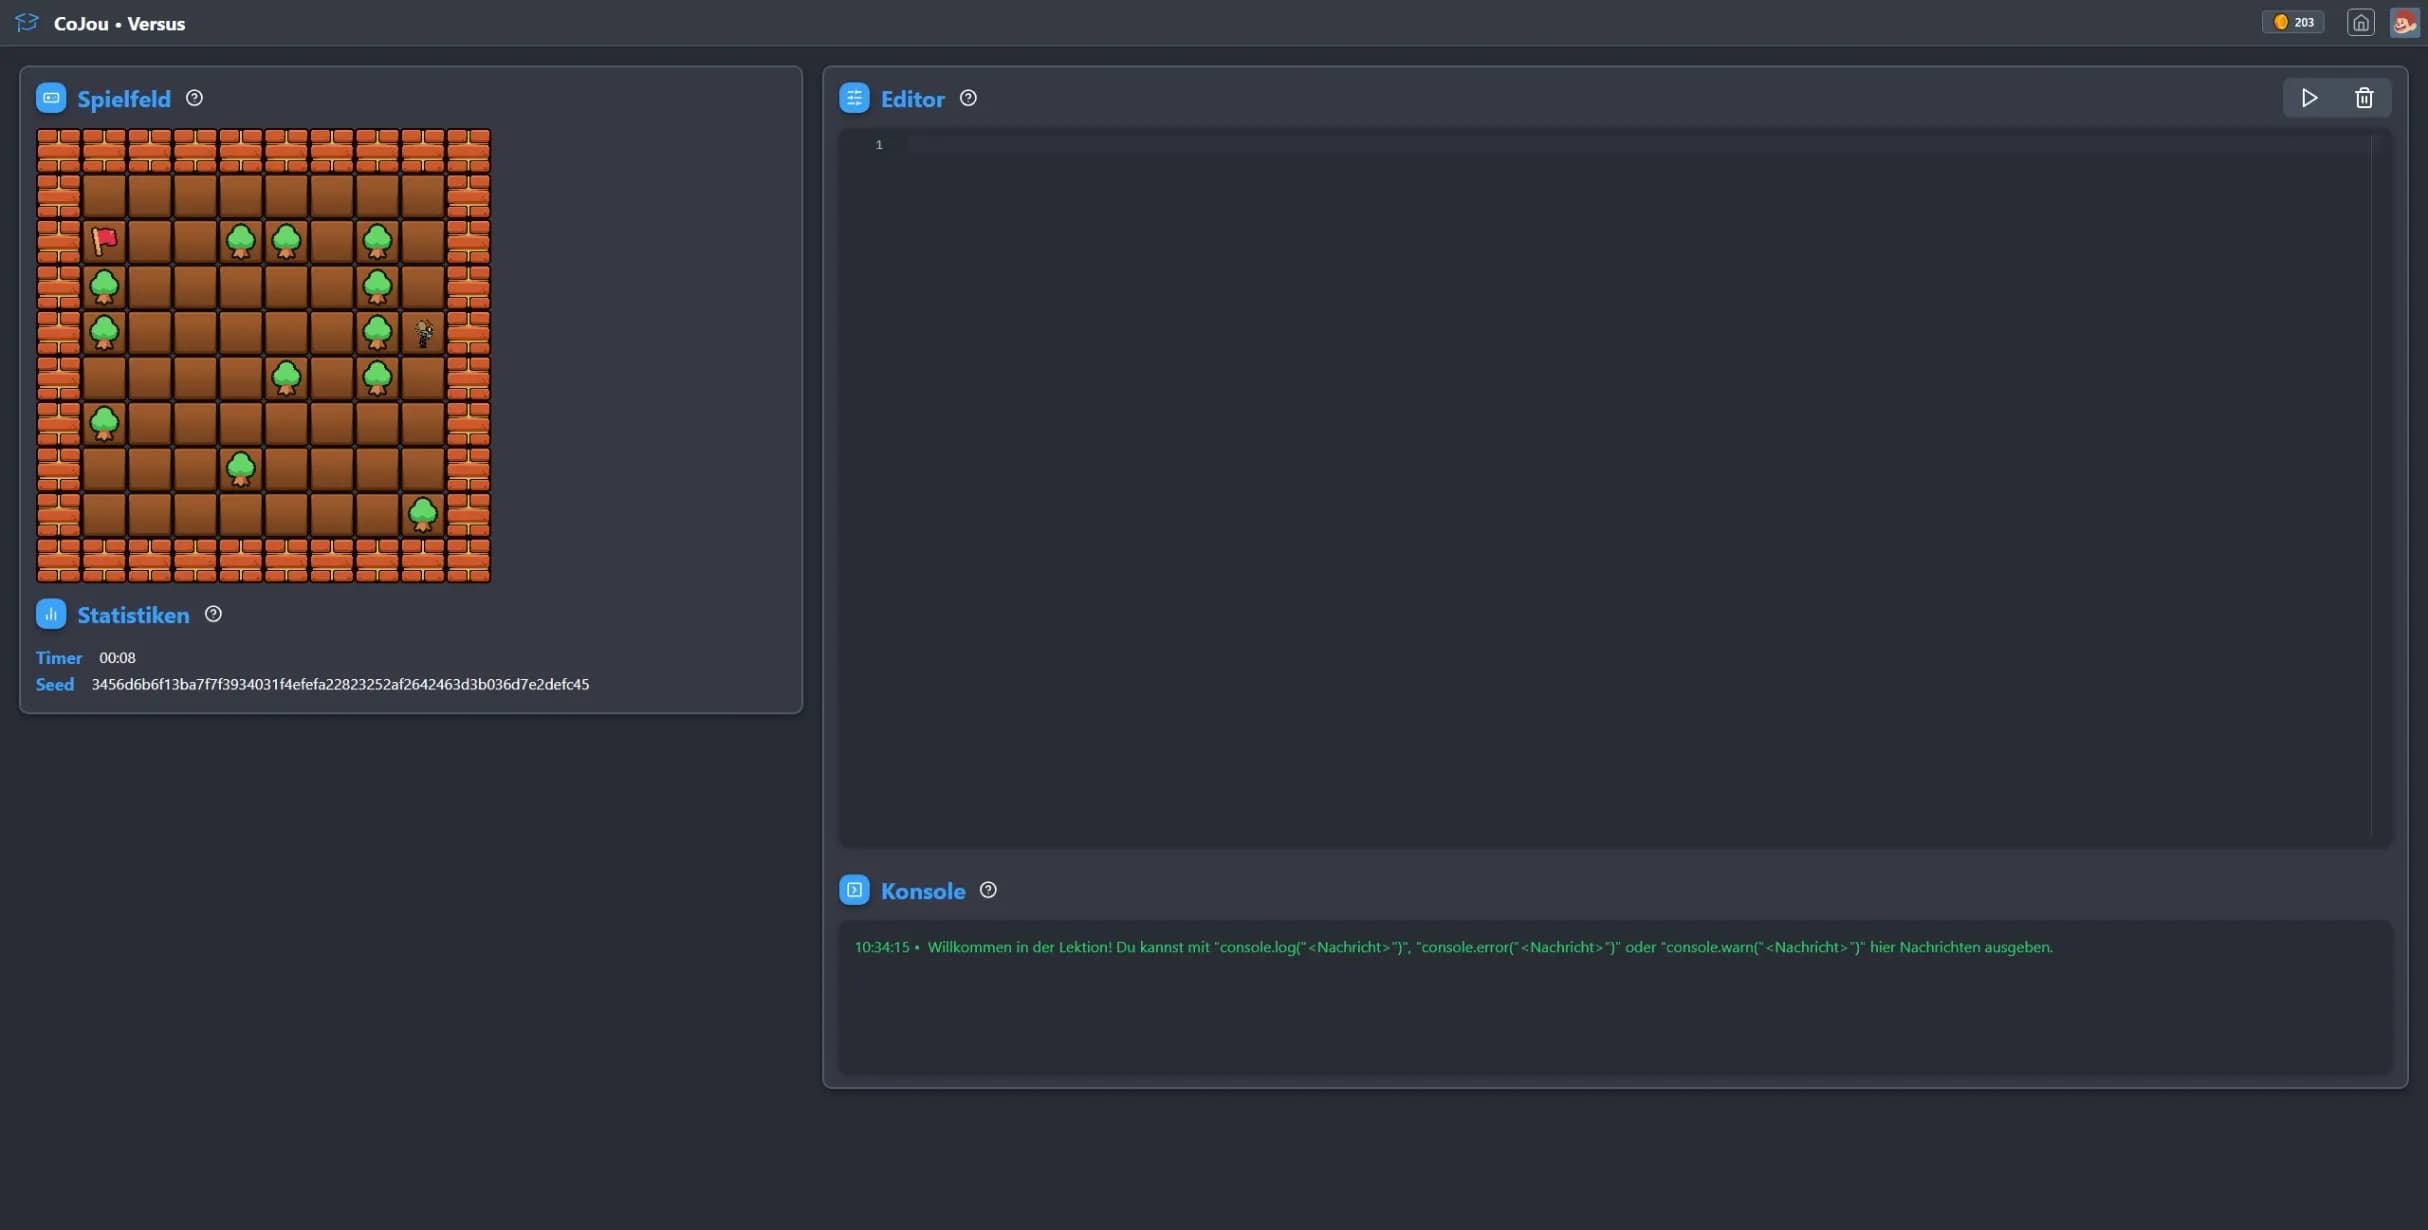This screenshot has width=2428, height=1230.
Task: Click the Seed hash value text
Action: (340, 685)
